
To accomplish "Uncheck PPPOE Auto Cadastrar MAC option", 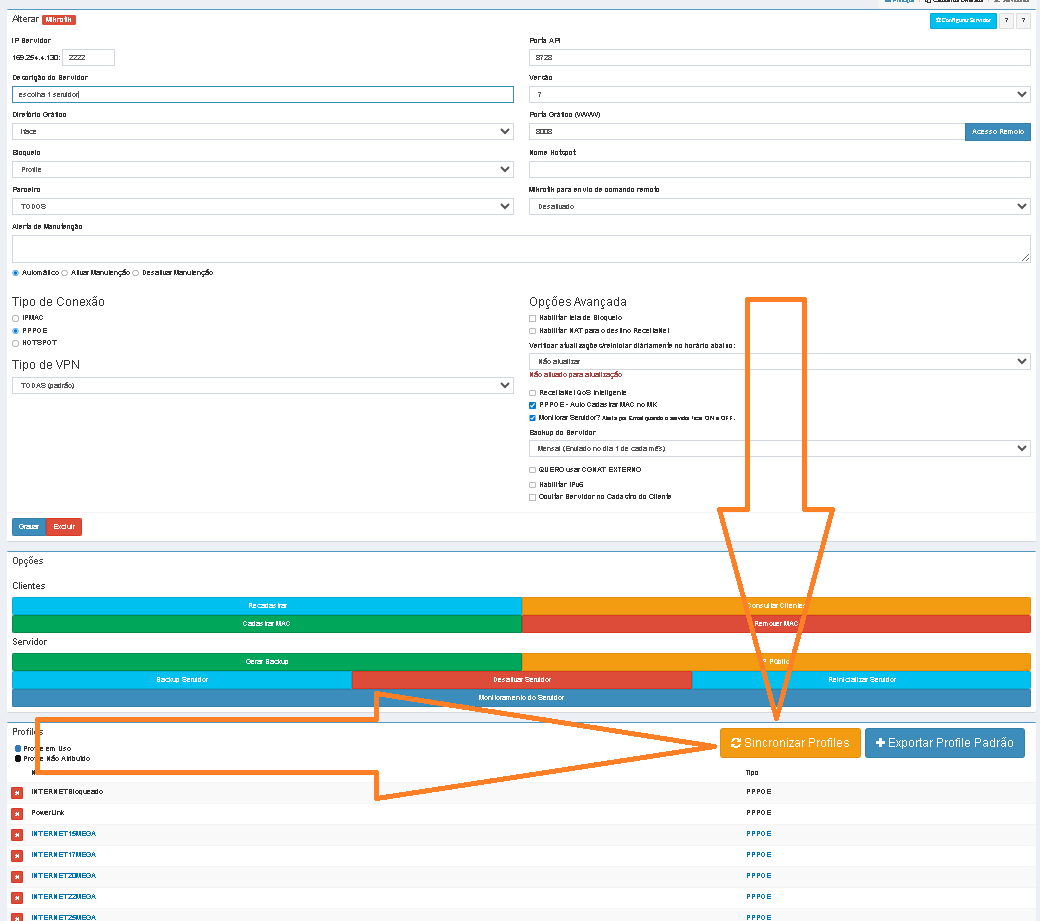I will point(532,405).
